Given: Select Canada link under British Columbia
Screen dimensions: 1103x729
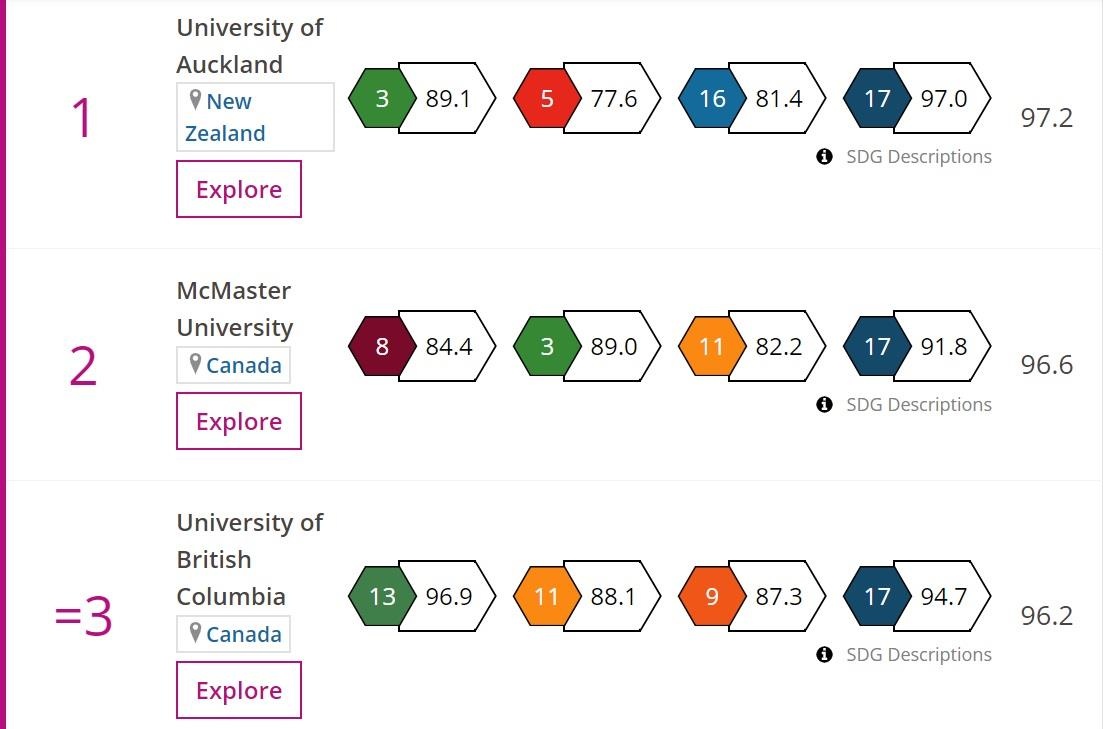Looking at the screenshot, I should coord(243,634).
